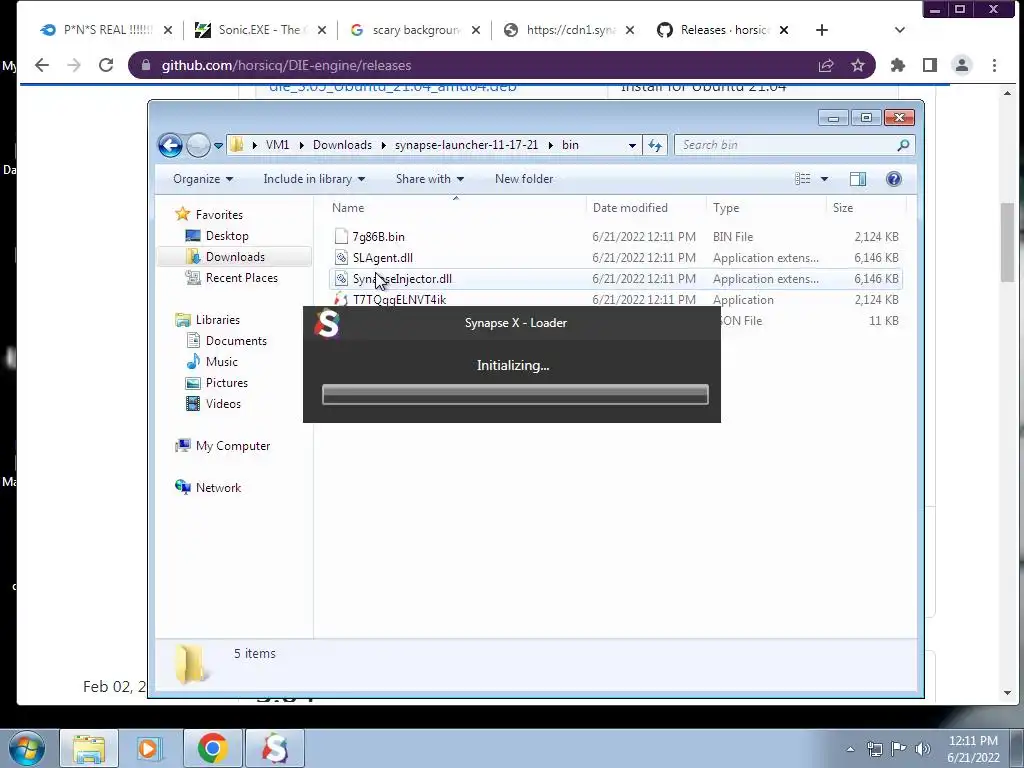
Task: Click Chrome back arrow
Action: (42, 65)
